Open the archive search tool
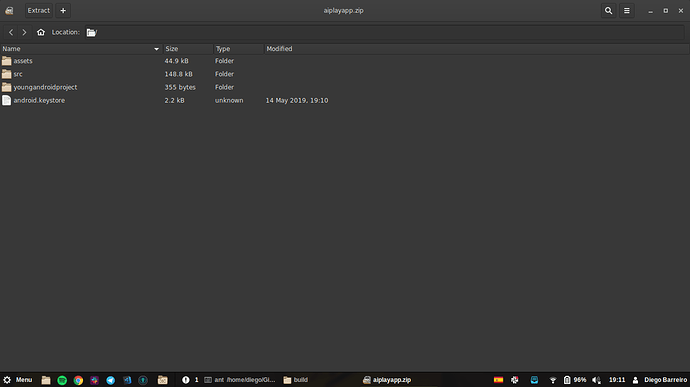The height and width of the screenshot is (387, 690). click(x=608, y=11)
